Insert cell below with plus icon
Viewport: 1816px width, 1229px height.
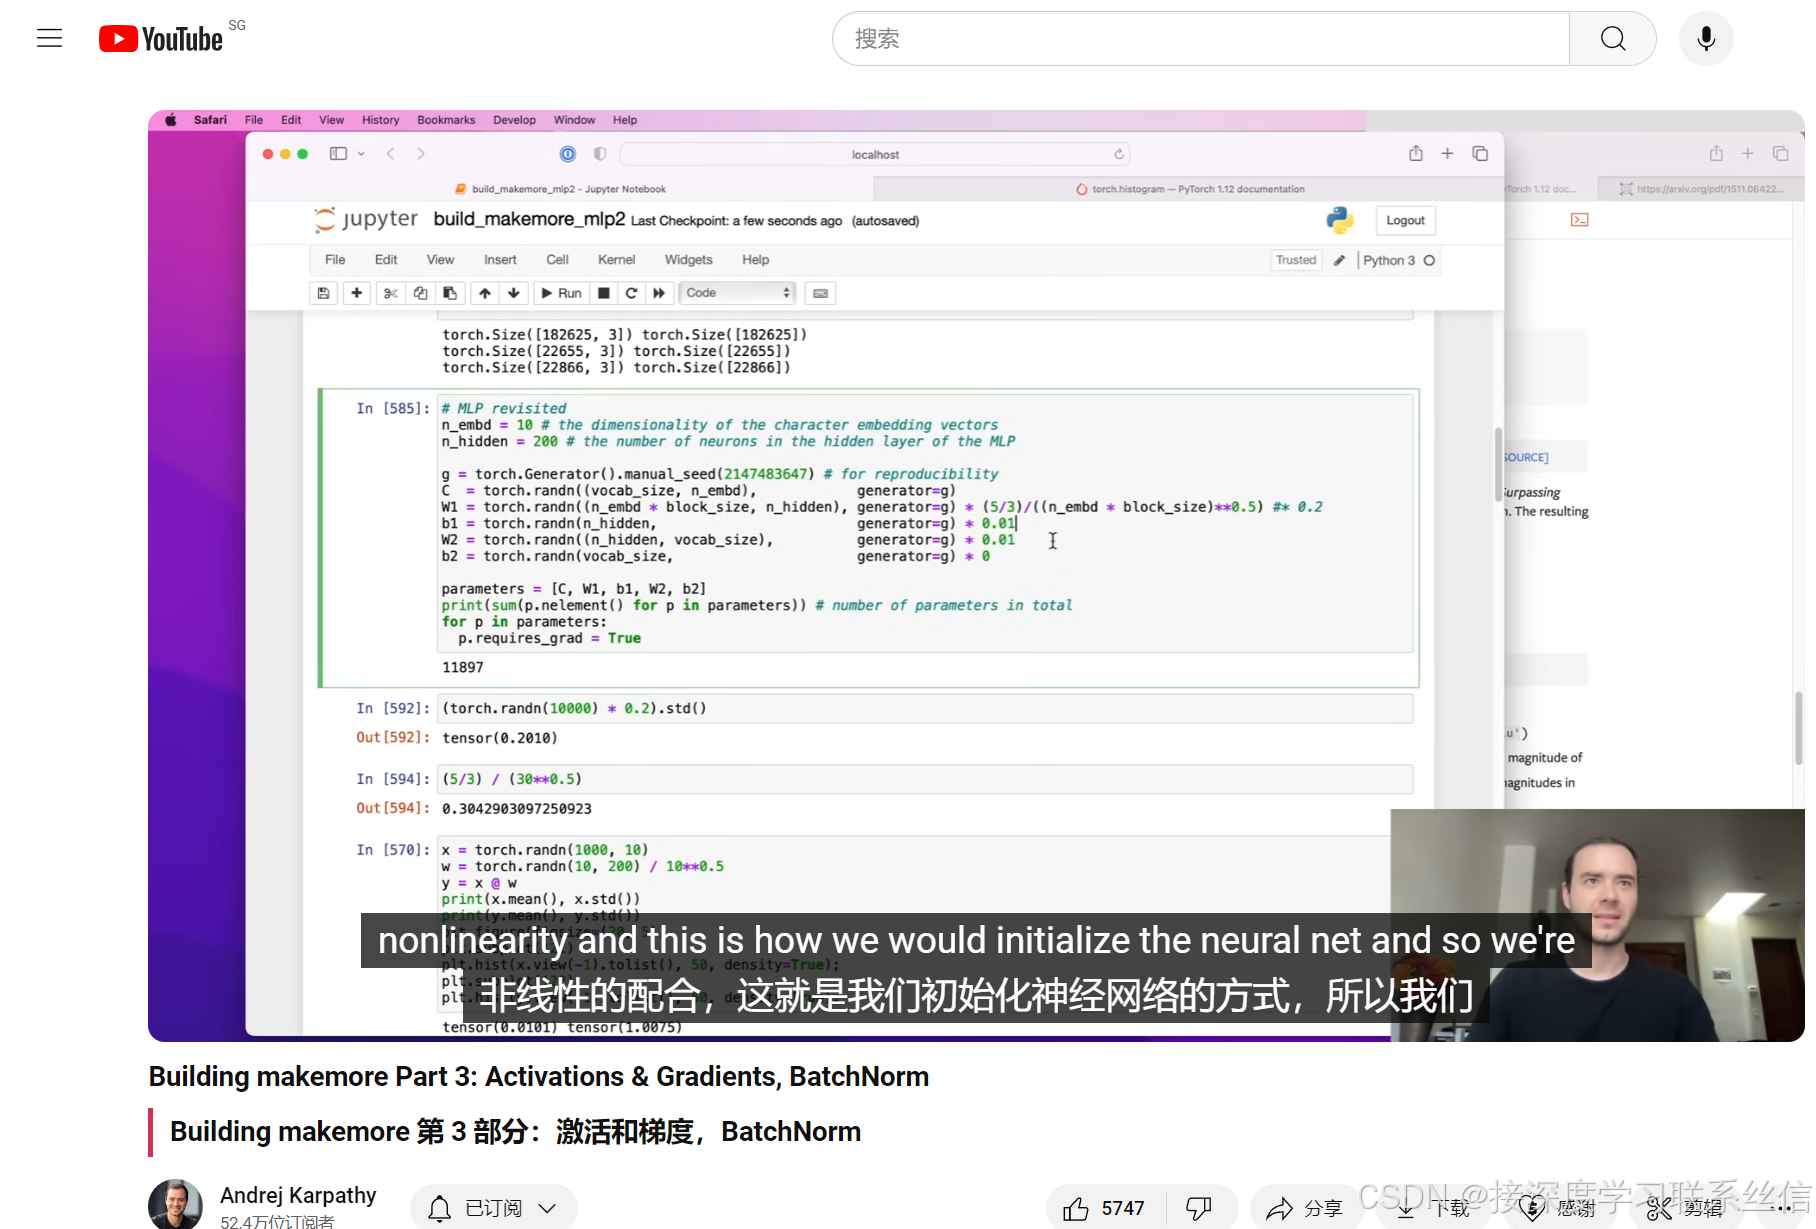(356, 293)
